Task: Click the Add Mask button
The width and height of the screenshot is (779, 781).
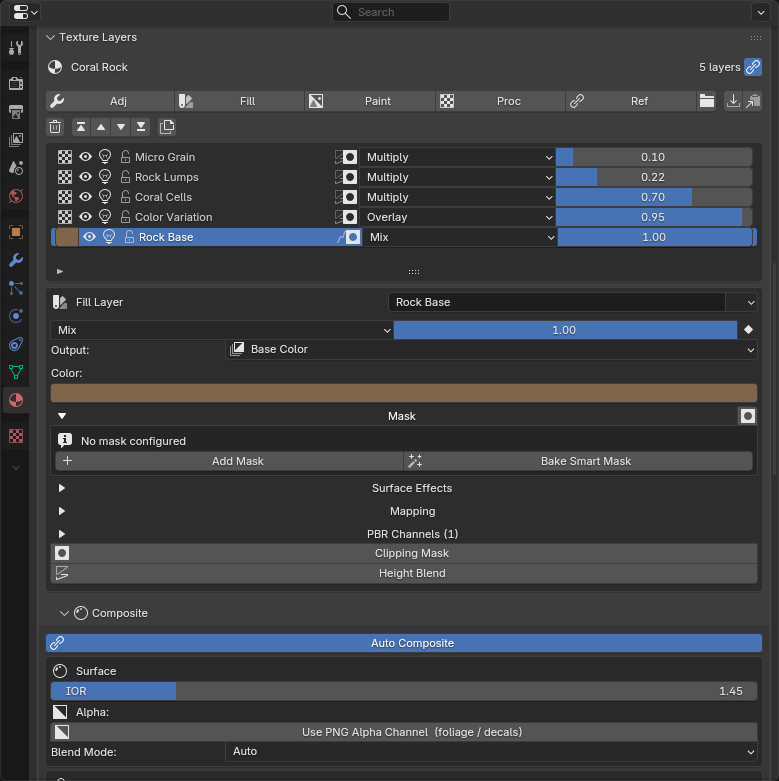Action: coord(230,461)
